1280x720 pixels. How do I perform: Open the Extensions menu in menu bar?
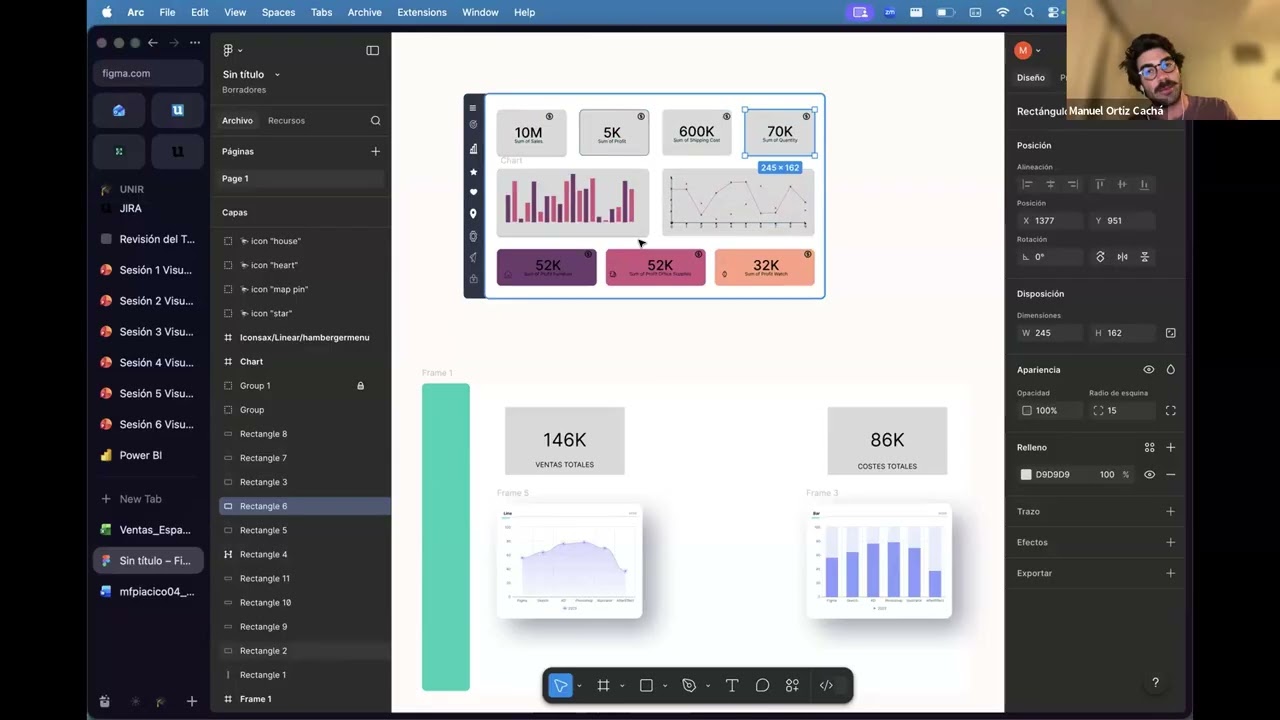[x=422, y=12]
